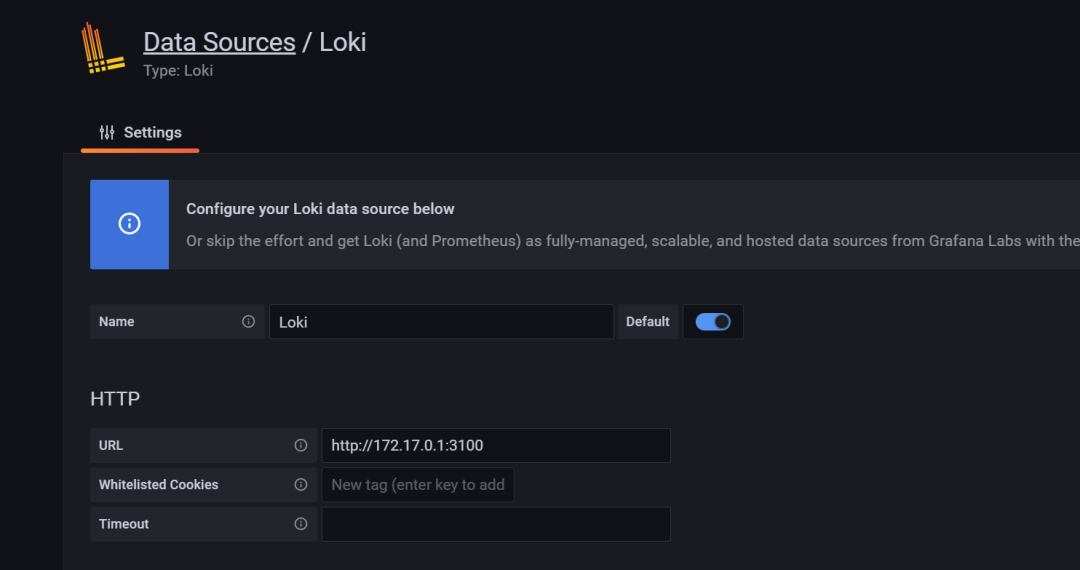This screenshot has height=570, width=1080.
Task: Click the Whitelisted Cookies info icon
Action: (301, 485)
